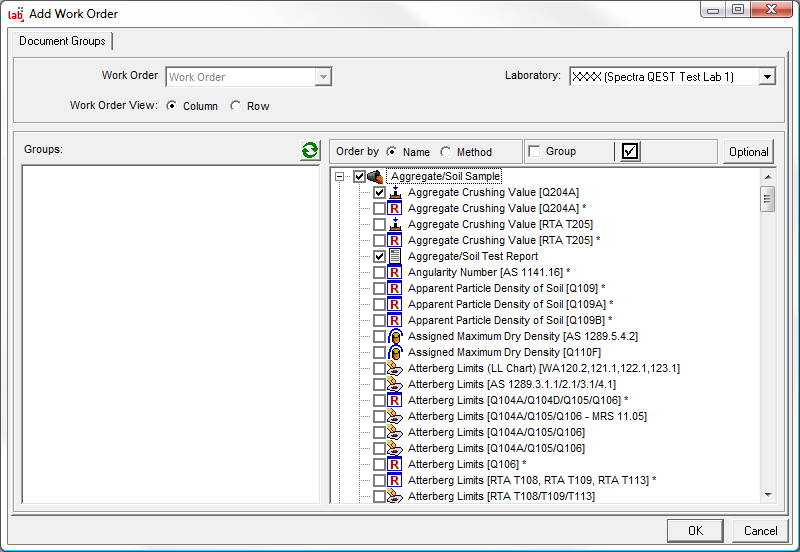Open the Work Order combo box
The width and height of the screenshot is (800, 552).
tap(322, 77)
